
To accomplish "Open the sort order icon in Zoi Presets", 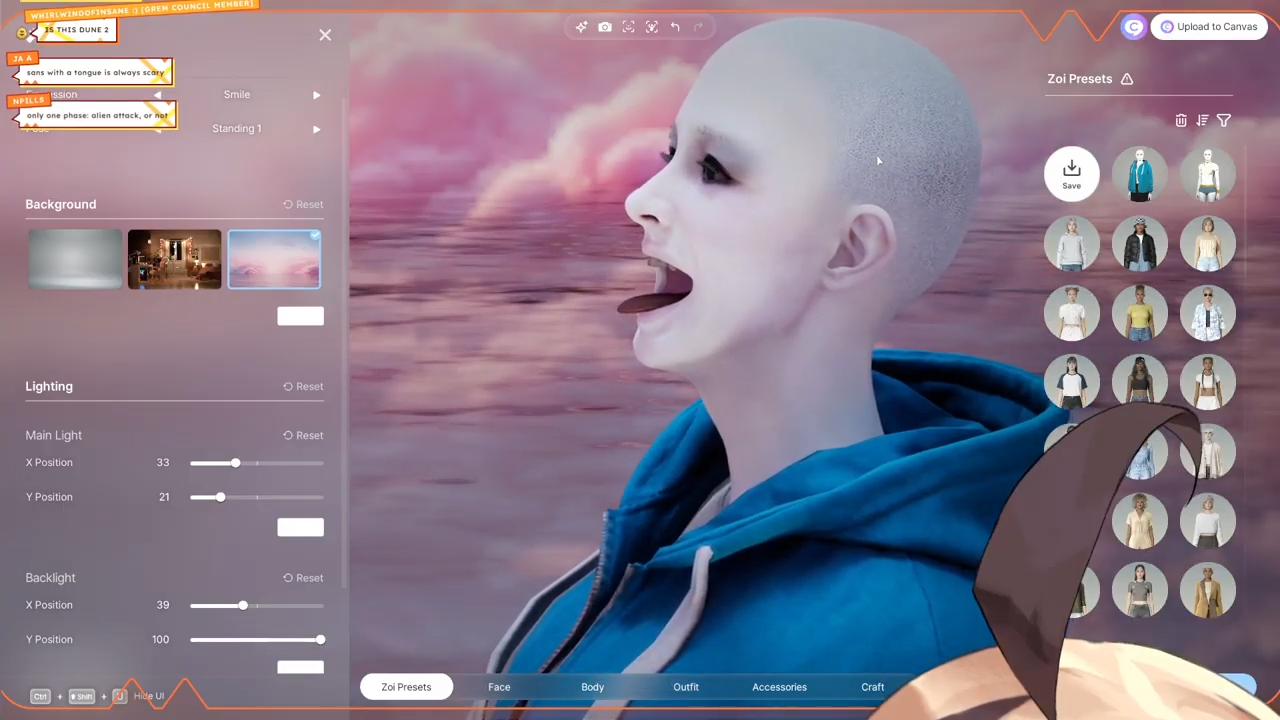I will [1202, 120].
